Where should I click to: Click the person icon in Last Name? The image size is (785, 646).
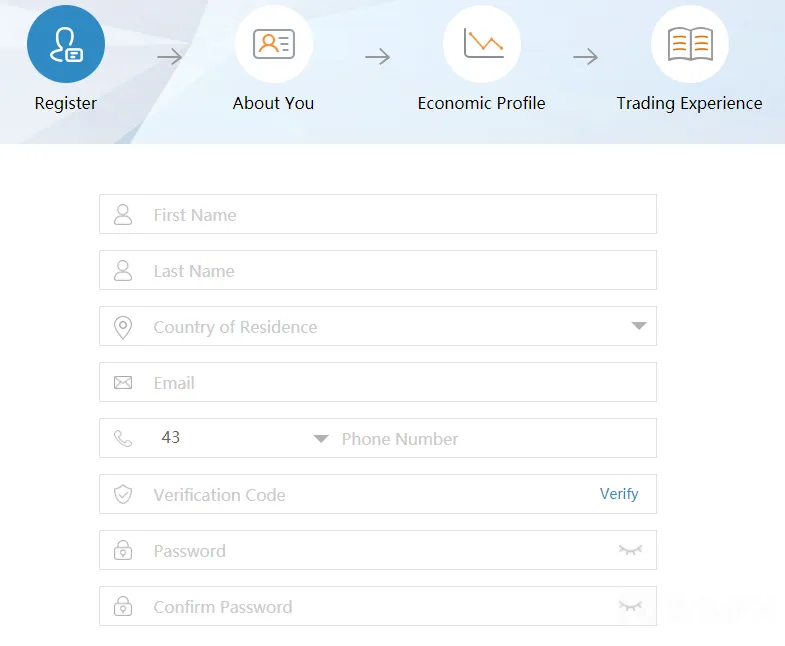123,270
